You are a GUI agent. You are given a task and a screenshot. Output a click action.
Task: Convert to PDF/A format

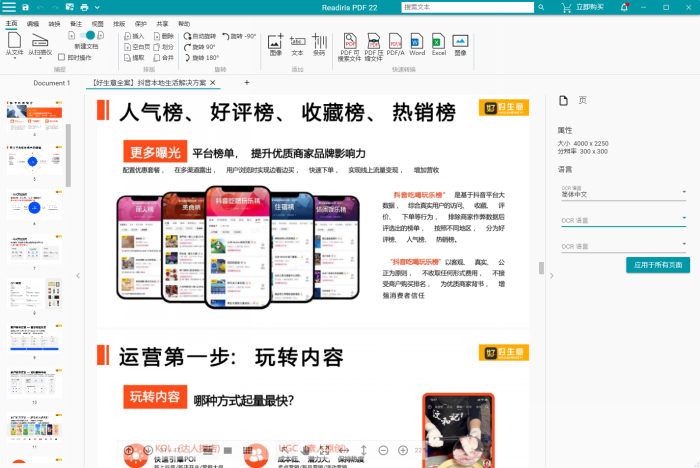coord(396,44)
